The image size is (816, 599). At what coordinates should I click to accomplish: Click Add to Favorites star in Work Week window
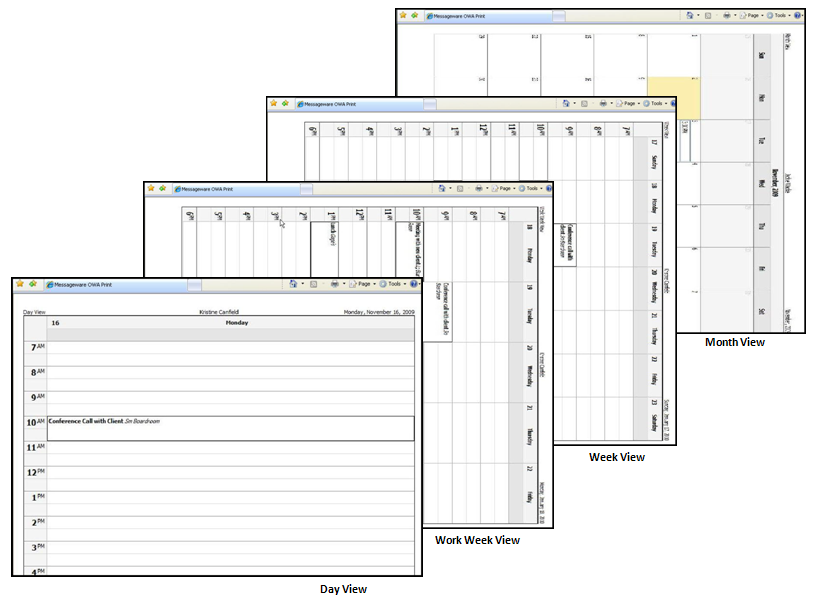point(163,188)
